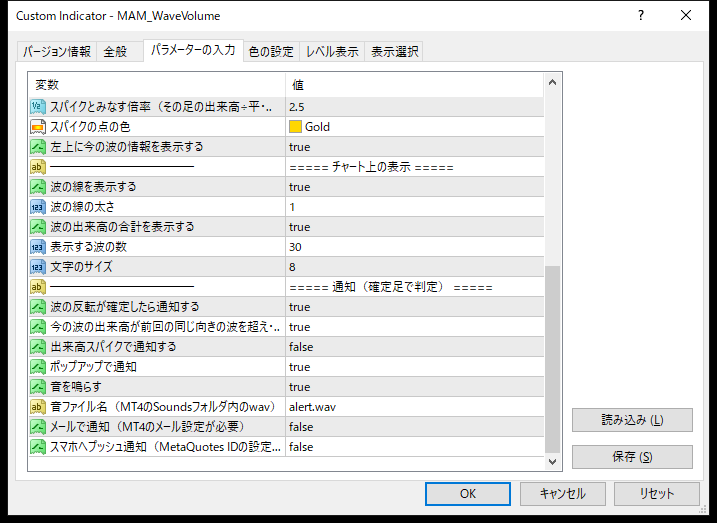Image resolution: width=717 pixels, height=523 pixels.
Task: Select the false value of メールで通知
Action: [x=301, y=427]
